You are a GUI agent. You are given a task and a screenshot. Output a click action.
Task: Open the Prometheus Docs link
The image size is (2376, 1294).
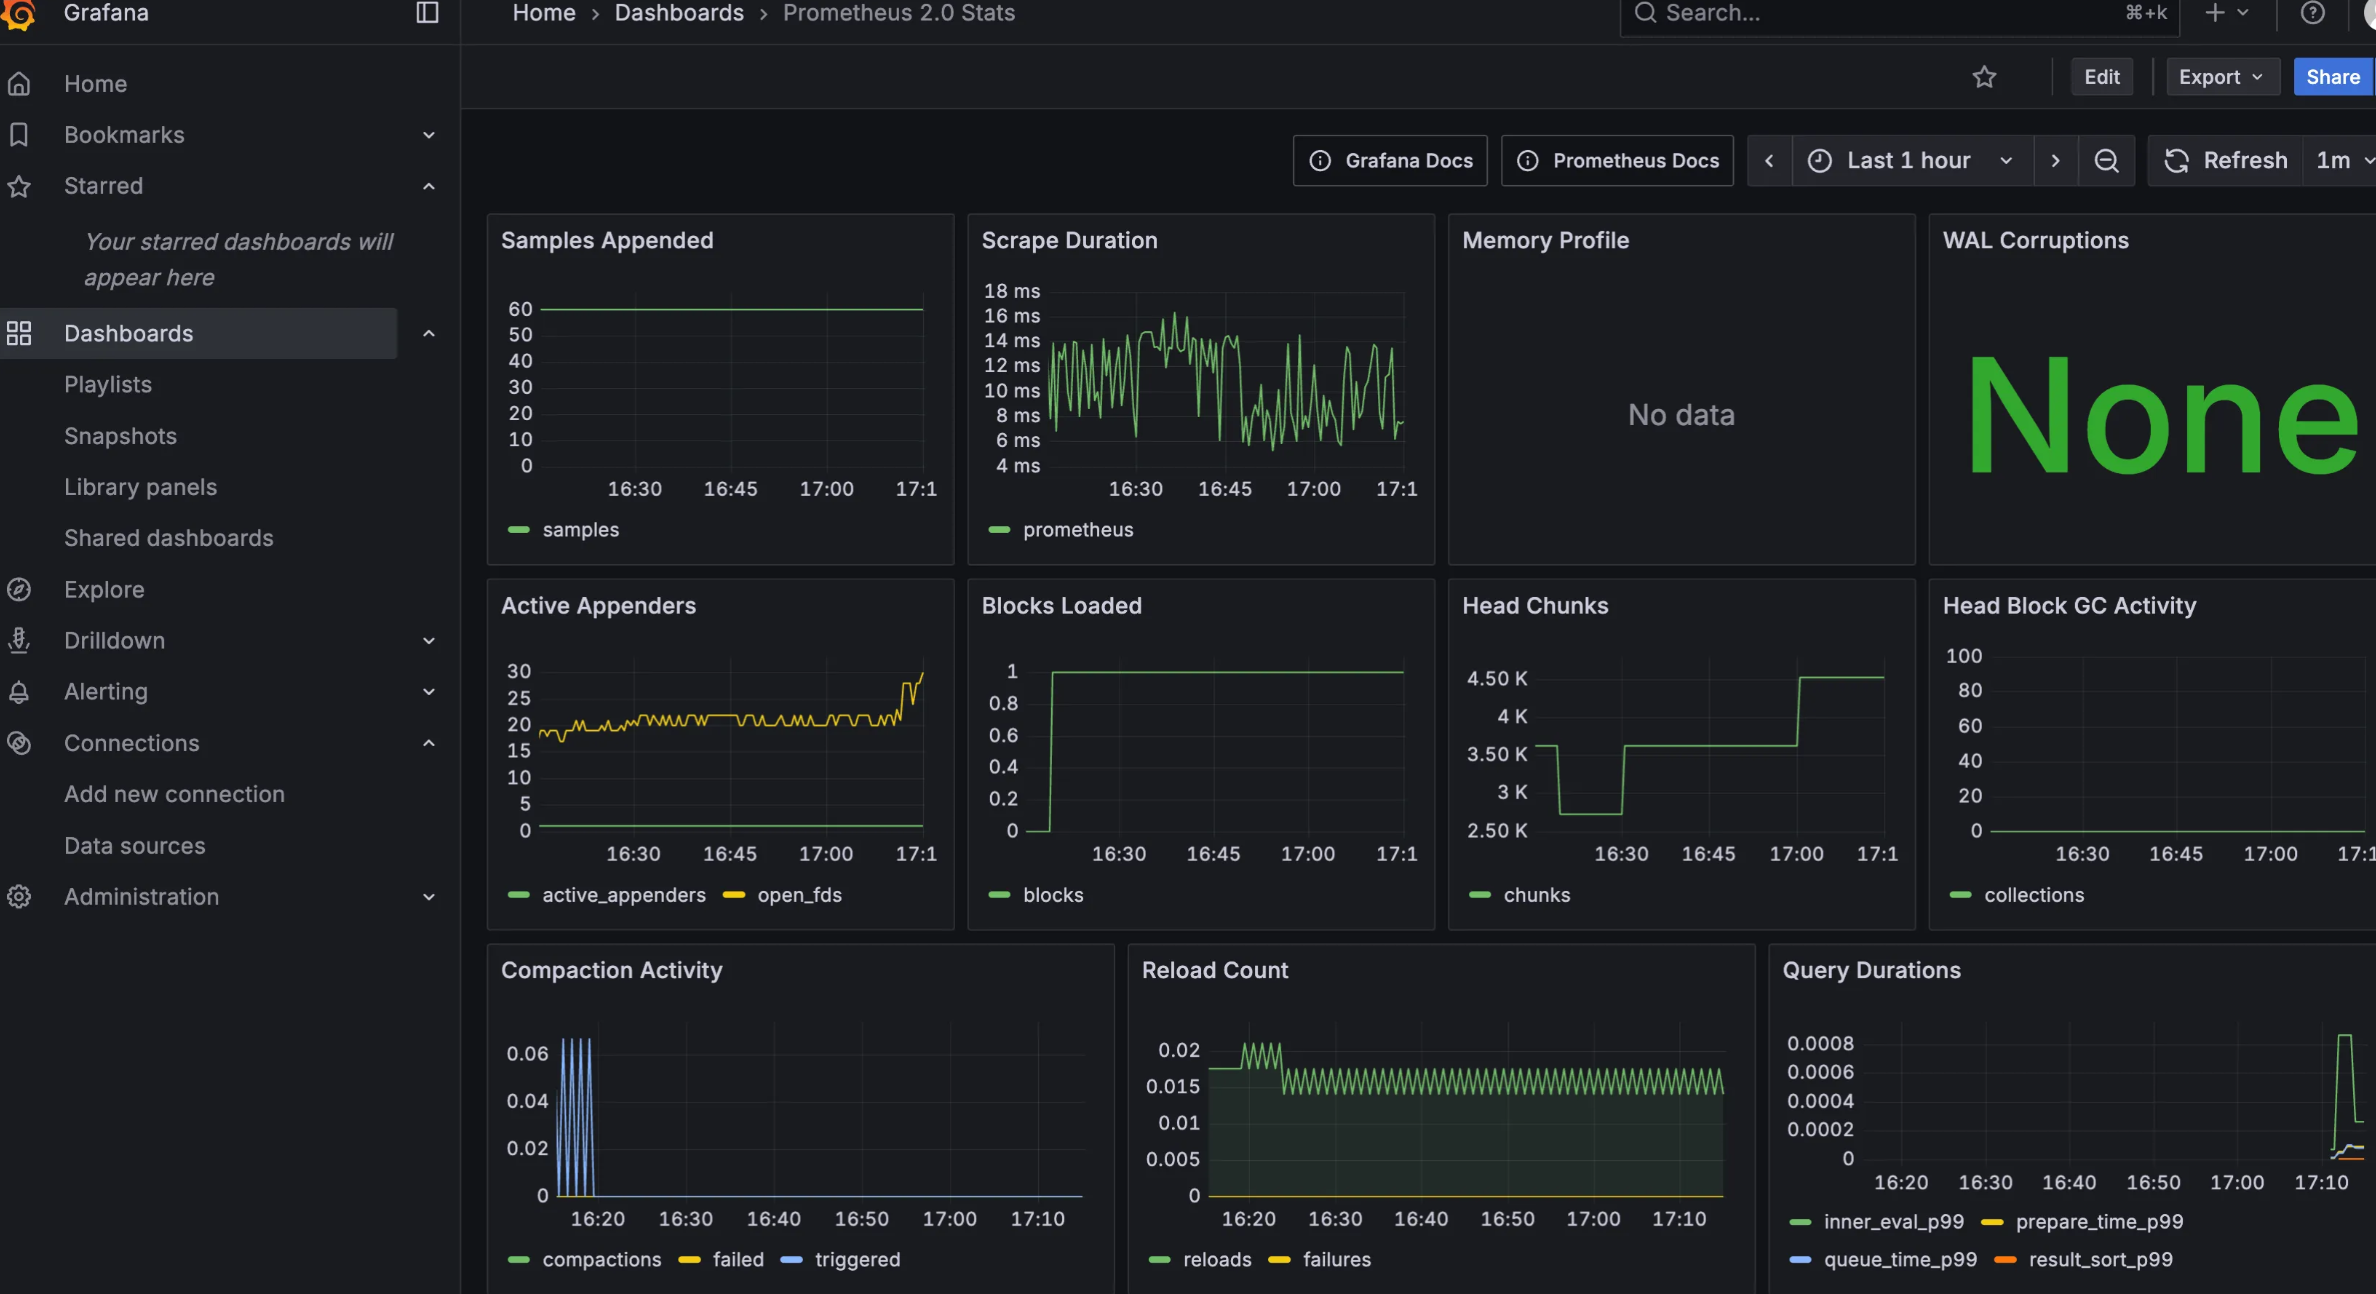pos(1618,160)
